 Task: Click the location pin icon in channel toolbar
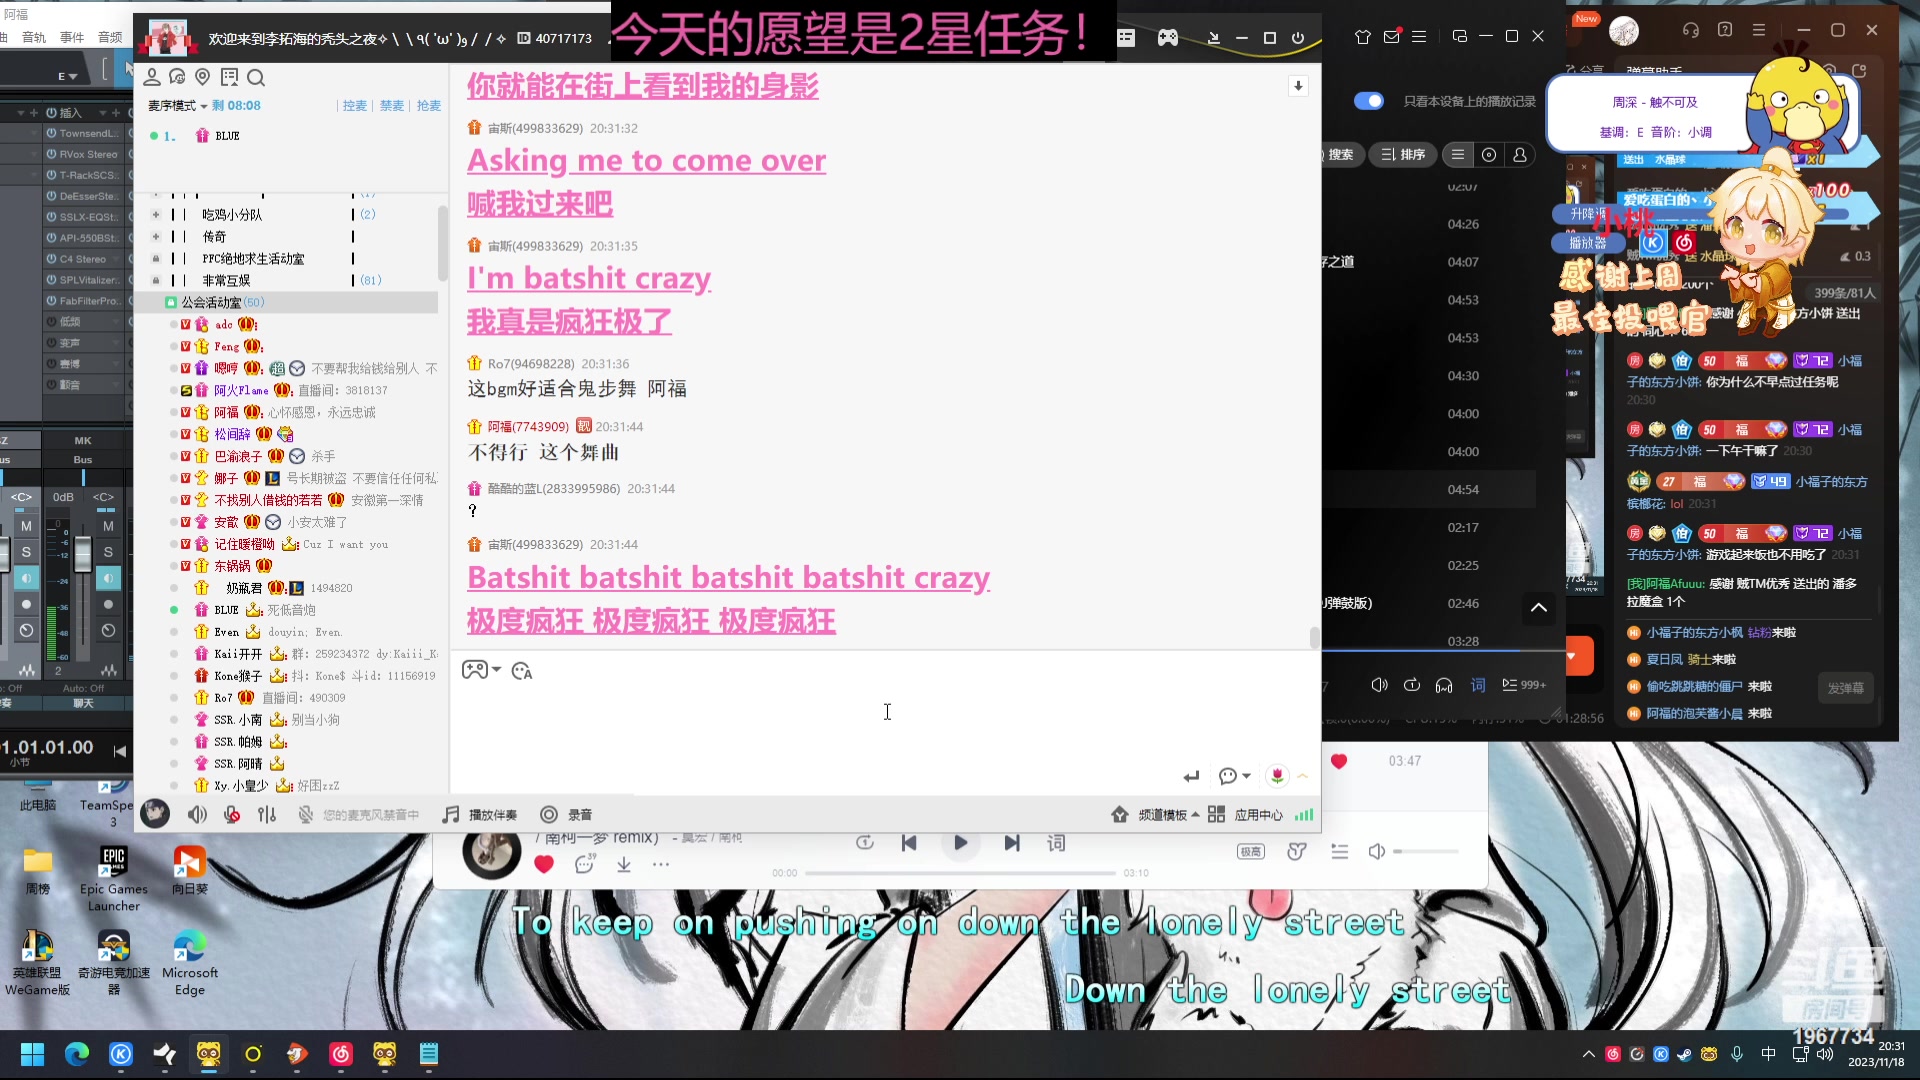coord(203,77)
